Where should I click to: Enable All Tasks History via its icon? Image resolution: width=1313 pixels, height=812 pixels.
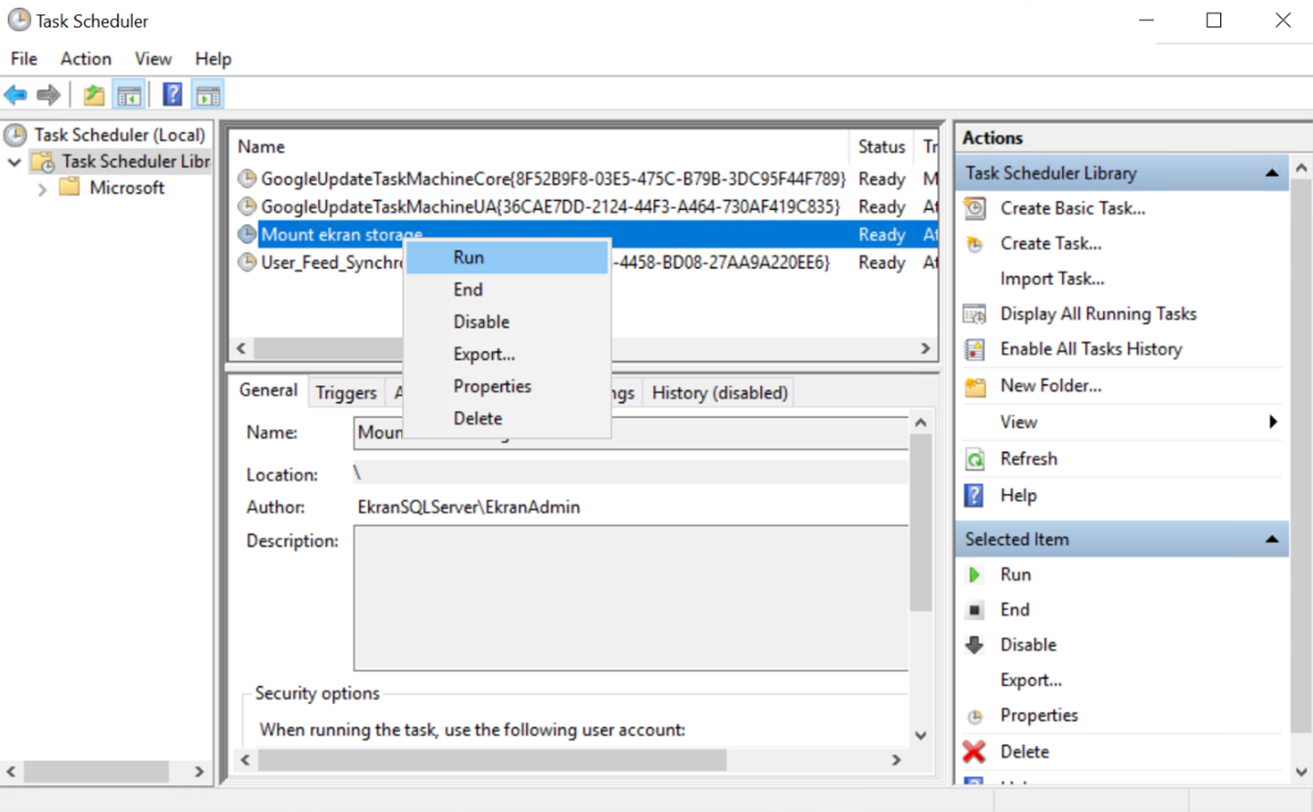click(x=974, y=348)
